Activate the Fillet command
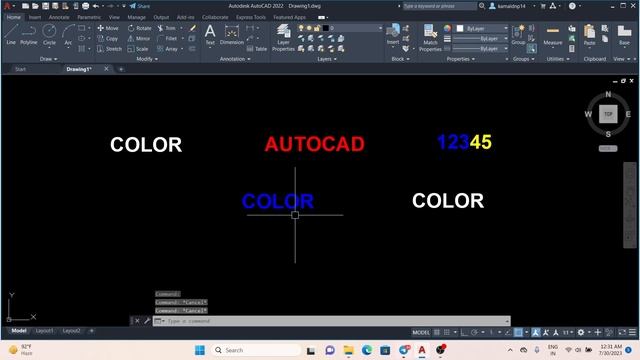640x360 pixels. point(167,38)
